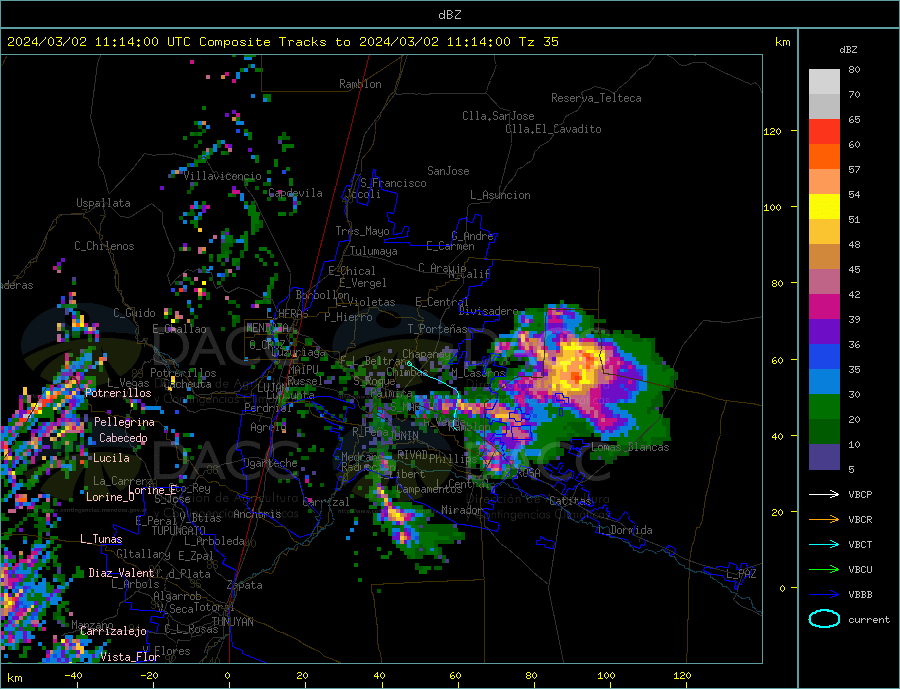Viewport: 900px width, 689px height.
Task: Click the S_Francisco place label
Action: (393, 183)
